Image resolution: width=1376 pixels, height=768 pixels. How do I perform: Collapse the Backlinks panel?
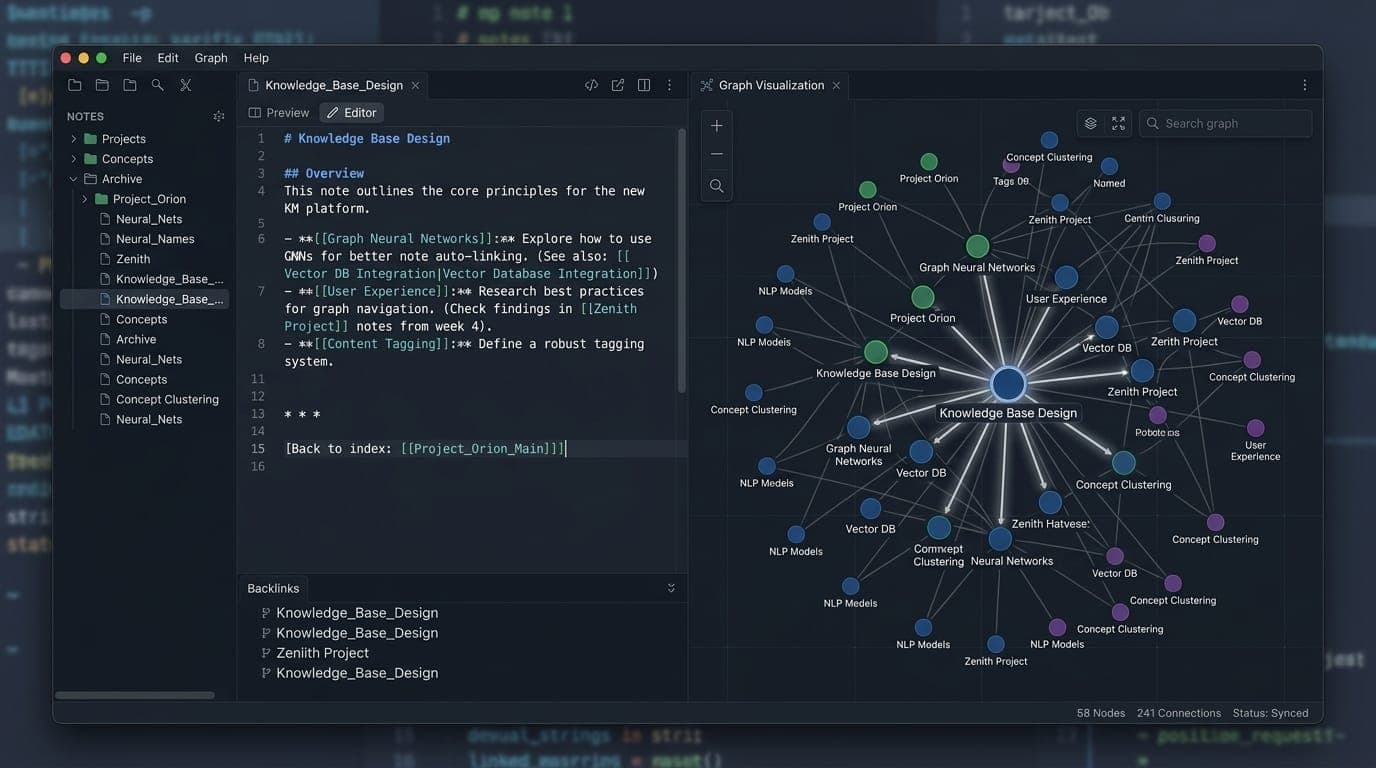(x=671, y=588)
